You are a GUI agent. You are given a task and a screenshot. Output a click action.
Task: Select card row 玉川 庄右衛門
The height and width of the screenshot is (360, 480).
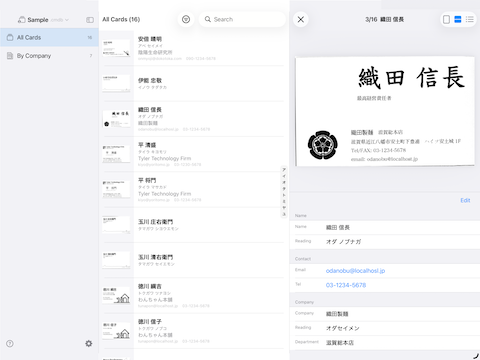[x=194, y=225]
